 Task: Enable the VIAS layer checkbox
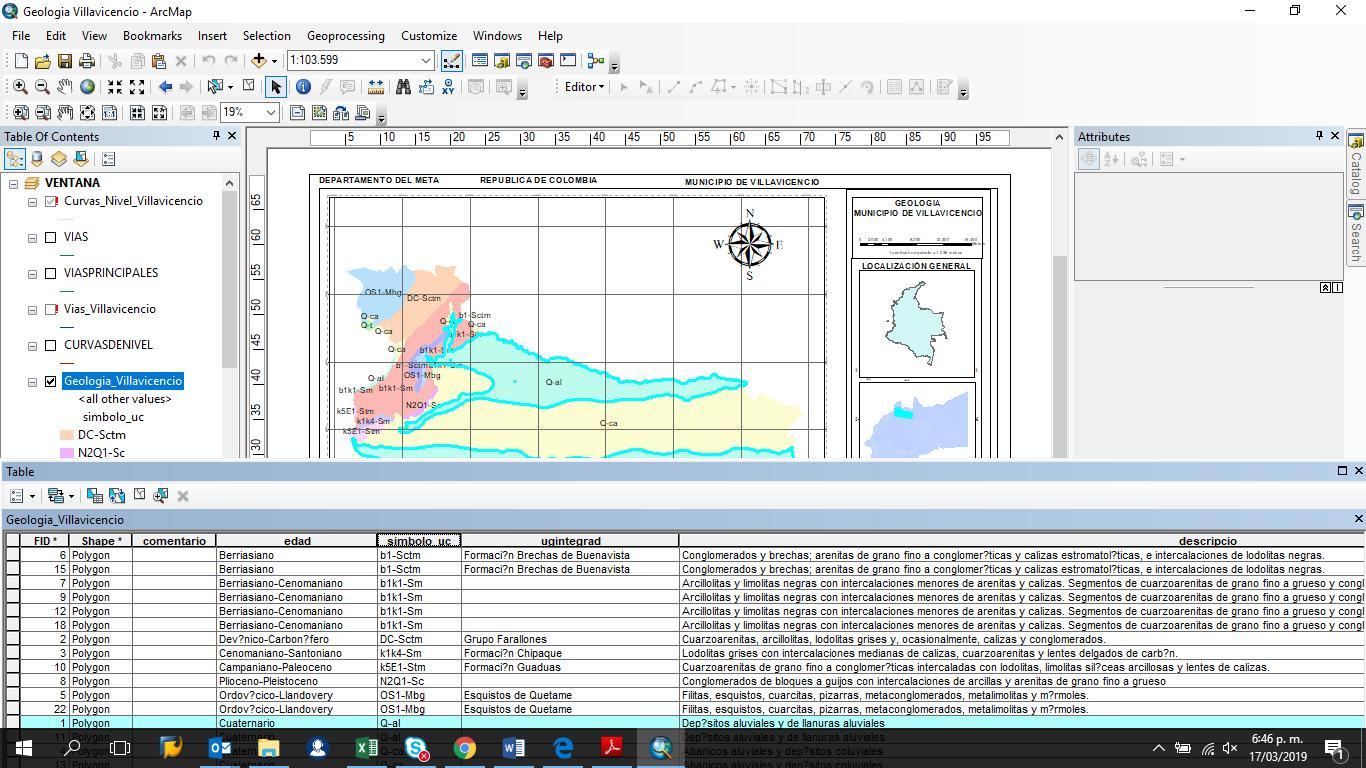51,237
